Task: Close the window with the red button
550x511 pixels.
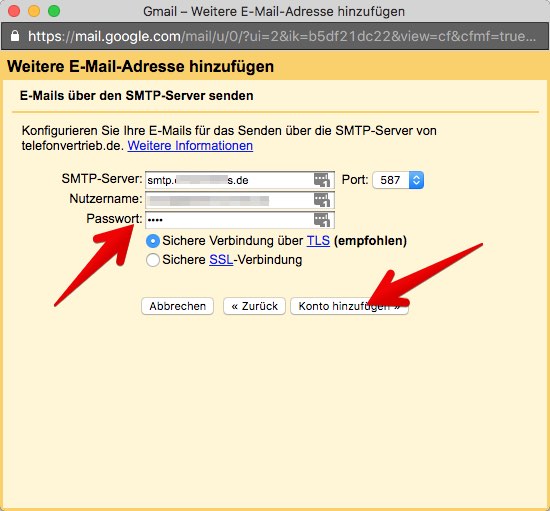Action: (x=14, y=11)
